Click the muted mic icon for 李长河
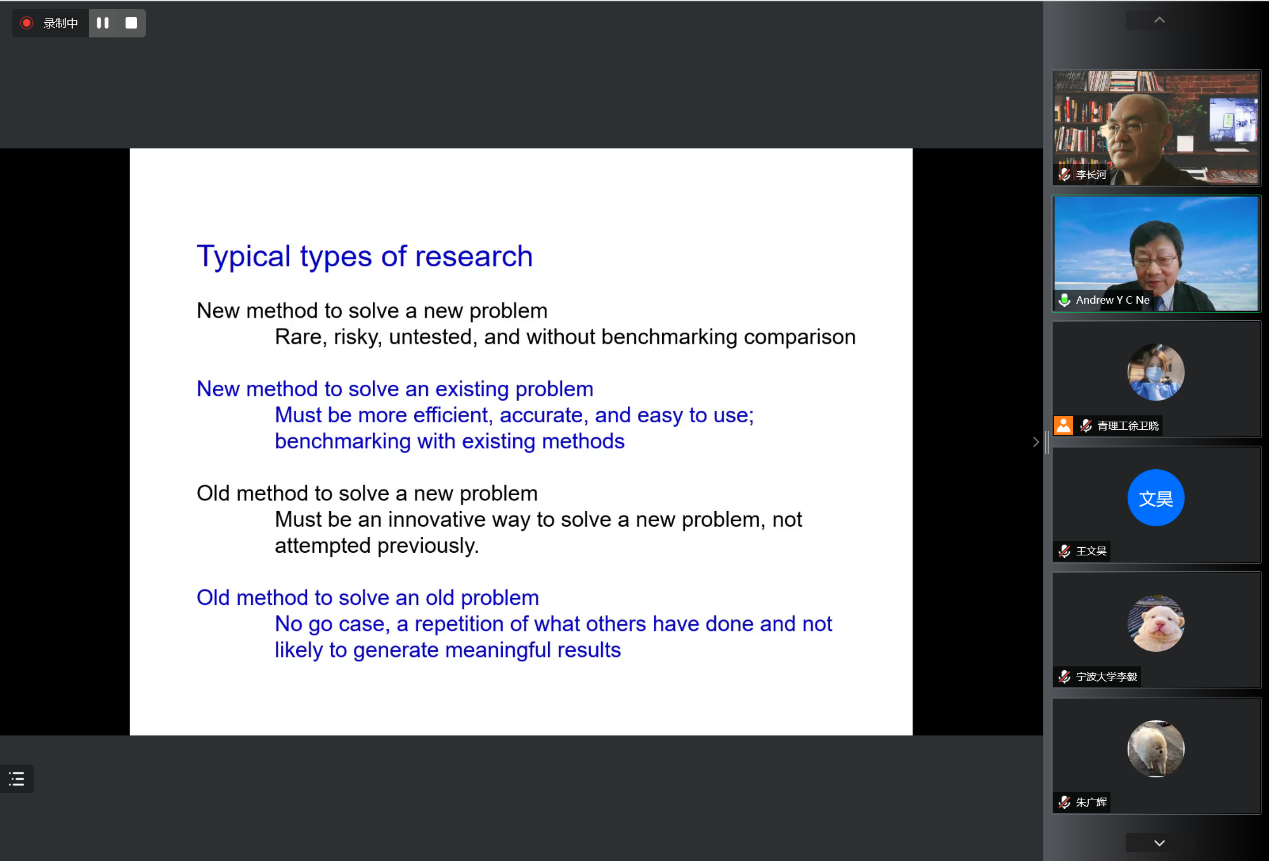 (x=1065, y=175)
